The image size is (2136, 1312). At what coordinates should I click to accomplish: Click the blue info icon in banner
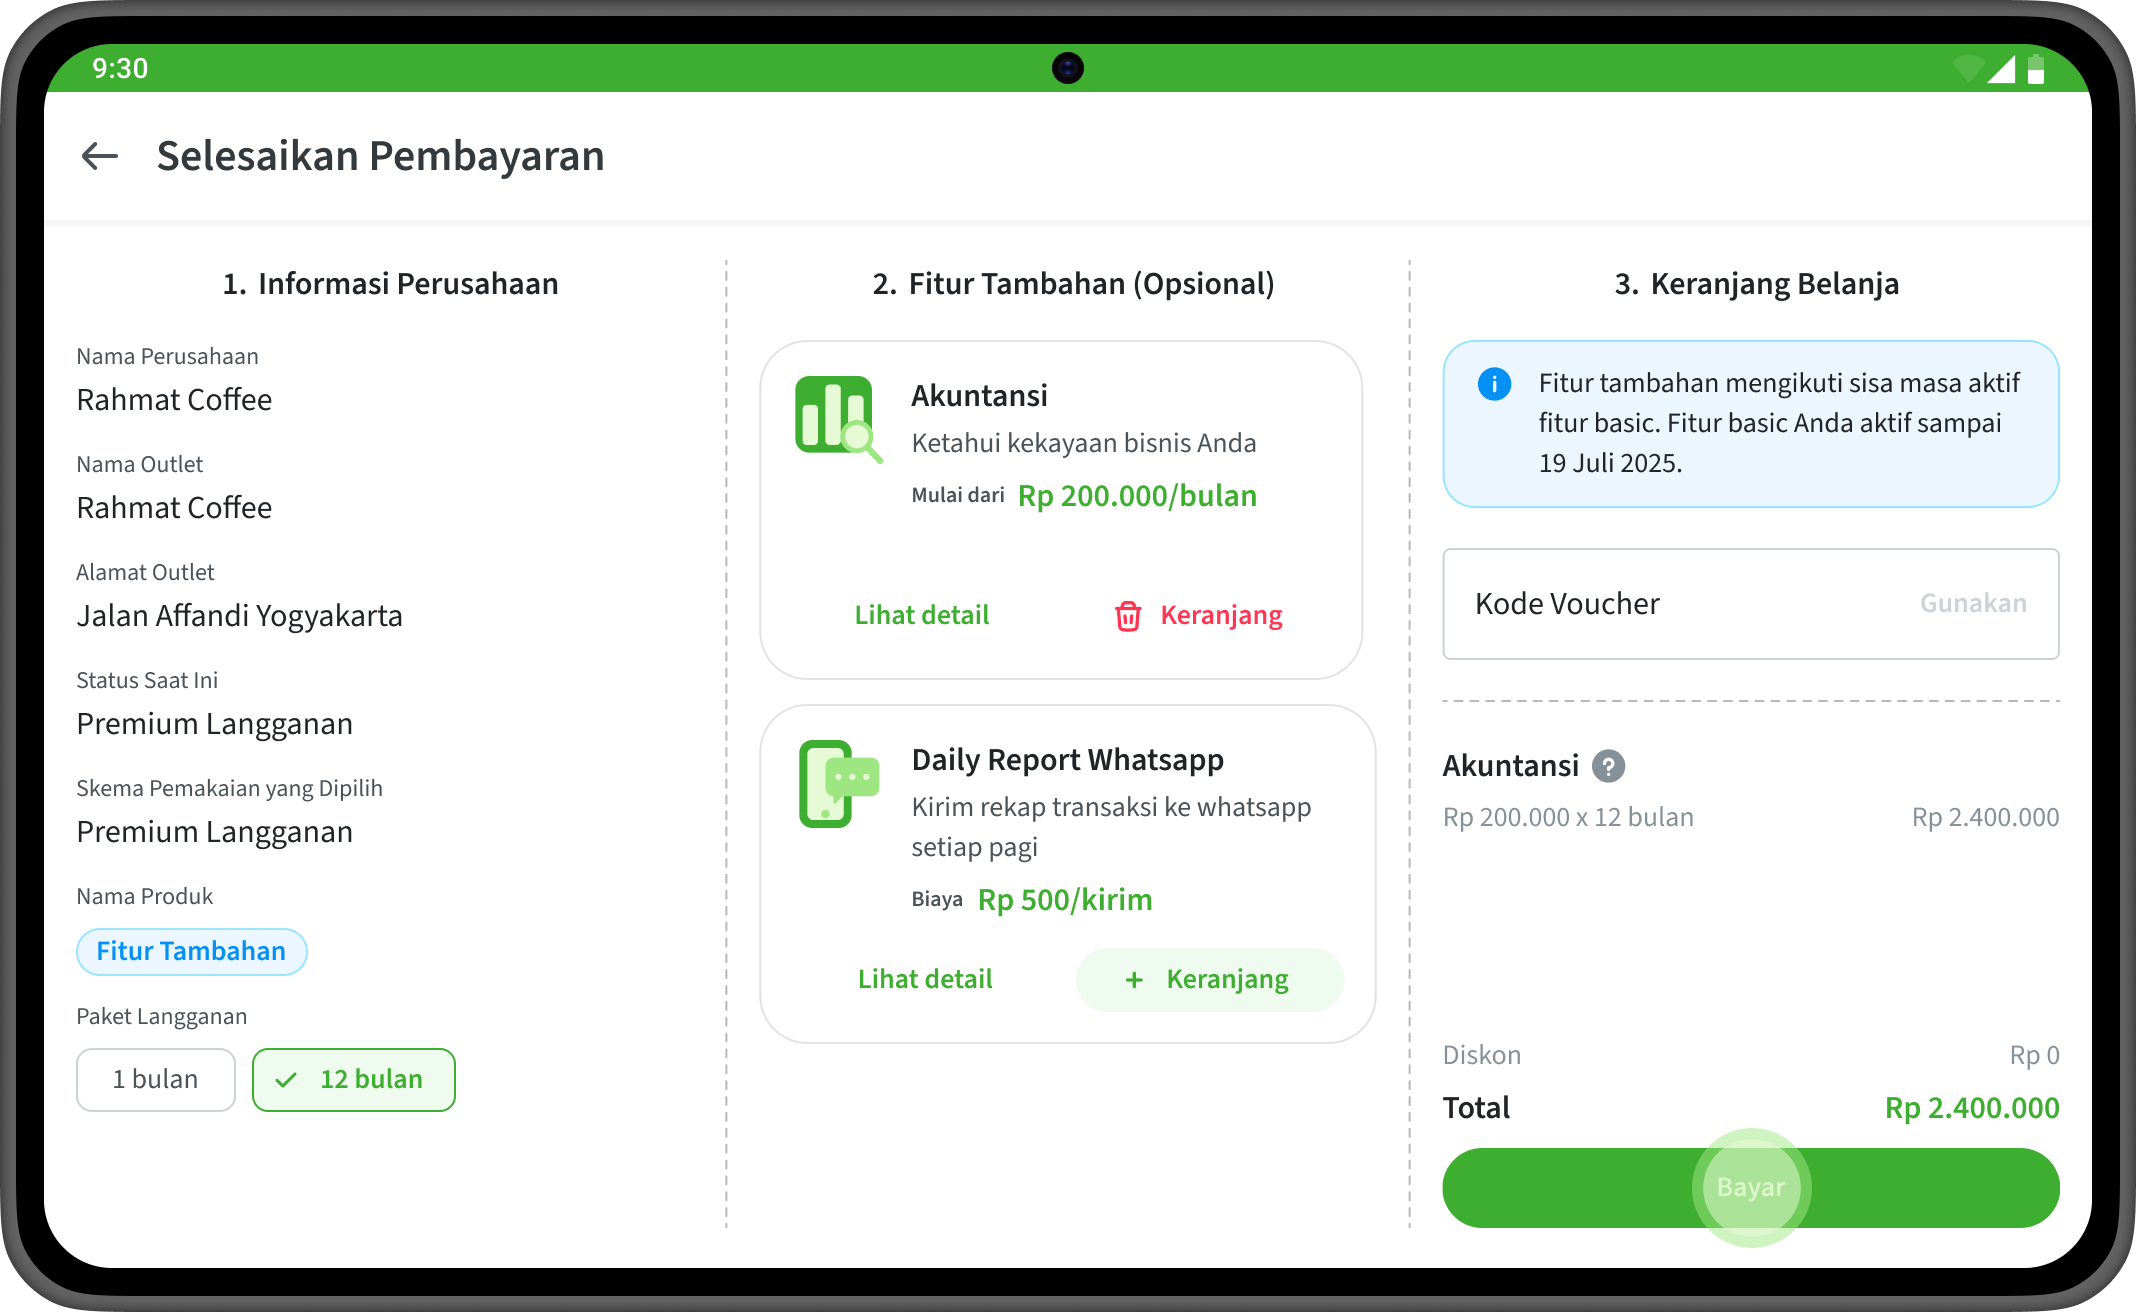(1494, 384)
